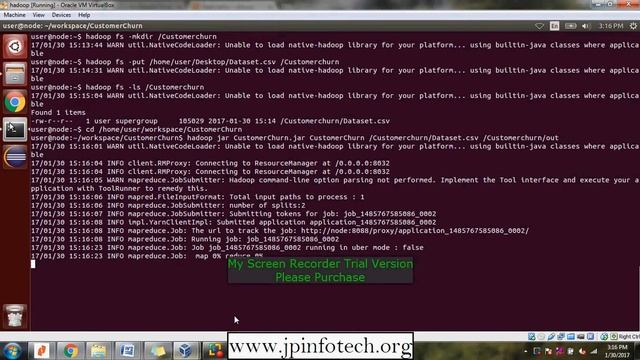The image size is (640, 360).
Task: Click the hadoop fs -ls /Customerchurn command
Action: pyautogui.click(x=145, y=87)
